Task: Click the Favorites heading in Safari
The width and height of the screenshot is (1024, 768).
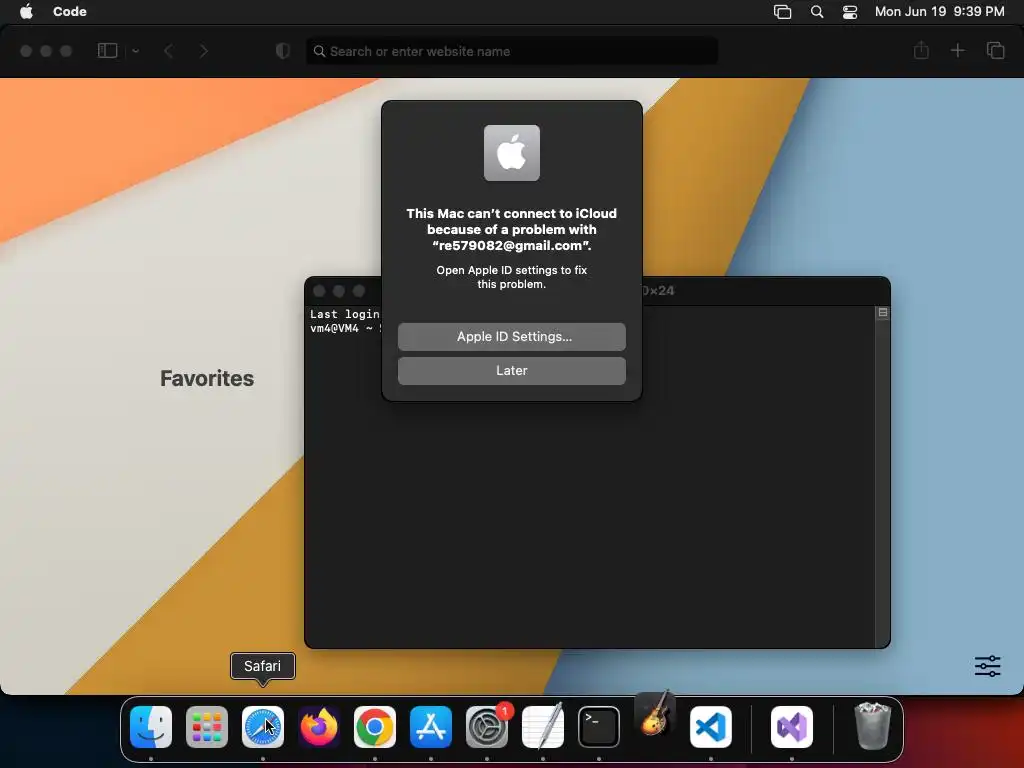Action: coord(207,378)
